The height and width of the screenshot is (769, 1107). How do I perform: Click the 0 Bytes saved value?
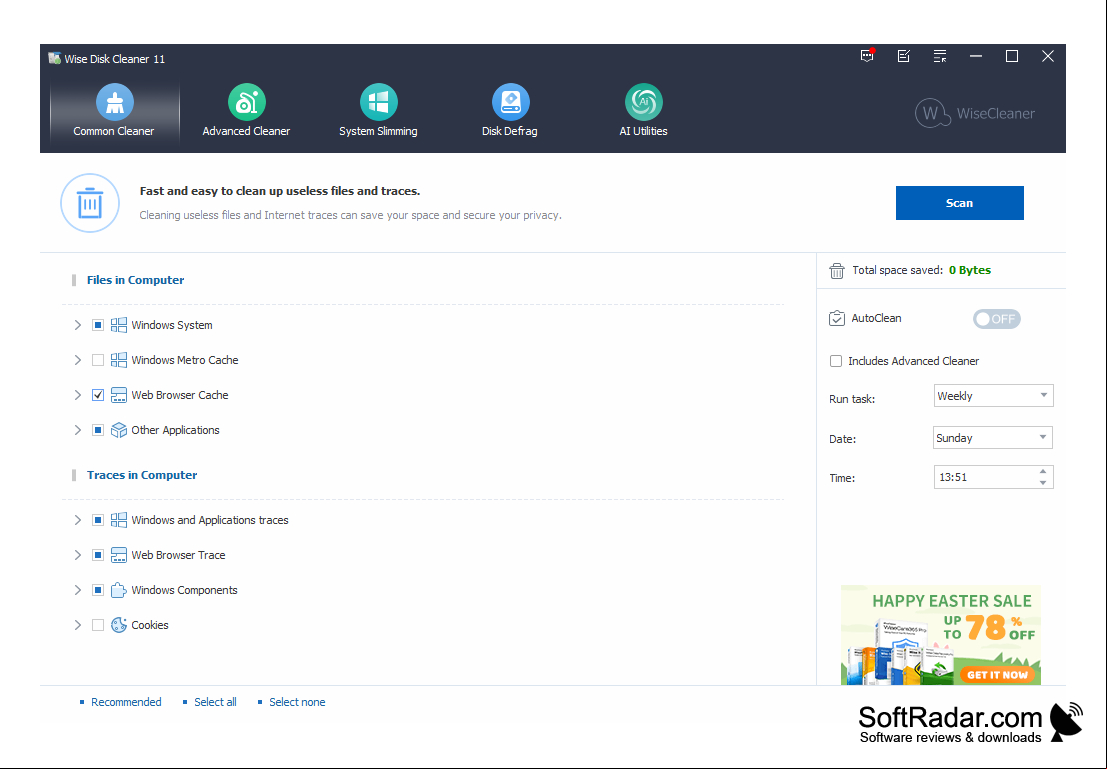tap(970, 270)
